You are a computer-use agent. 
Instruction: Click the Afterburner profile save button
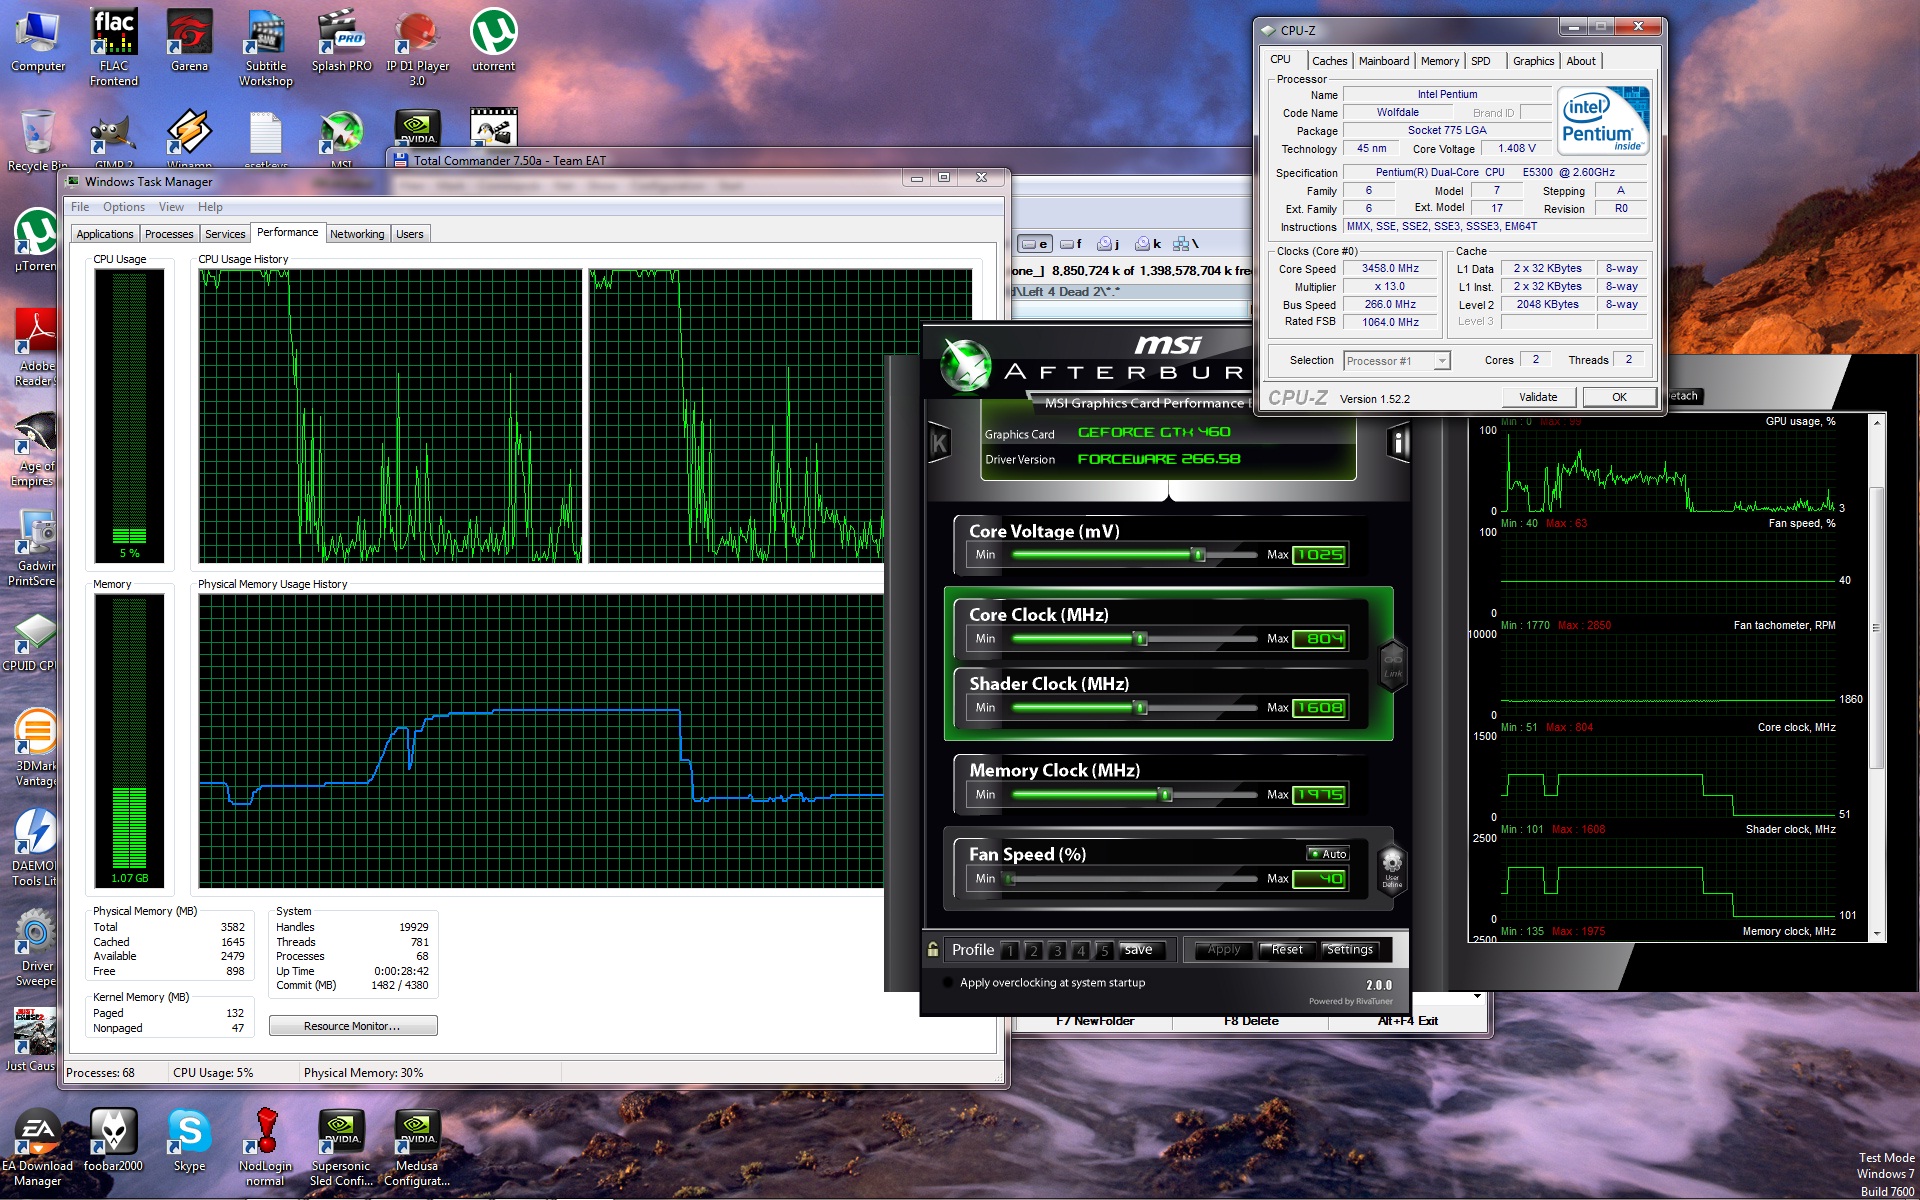[x=1141, y=950]
